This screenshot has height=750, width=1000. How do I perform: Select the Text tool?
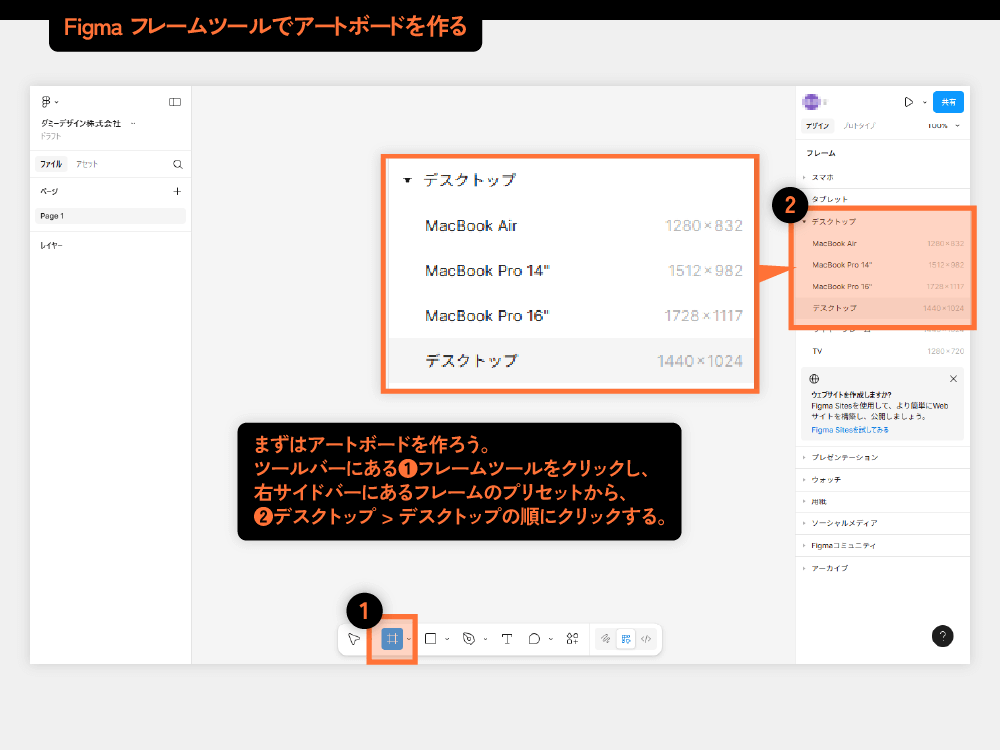point(507,639)
